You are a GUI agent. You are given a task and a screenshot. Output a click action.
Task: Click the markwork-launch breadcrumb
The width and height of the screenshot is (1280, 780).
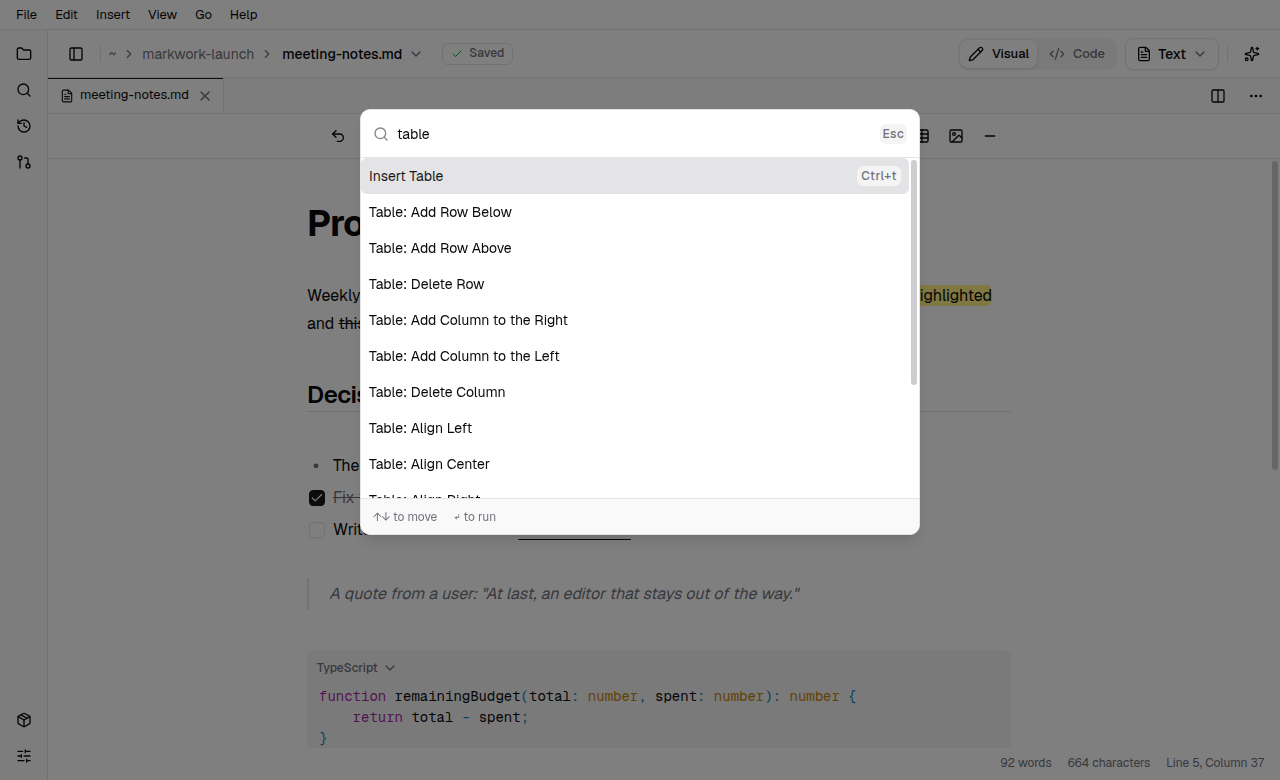[198, 54]
